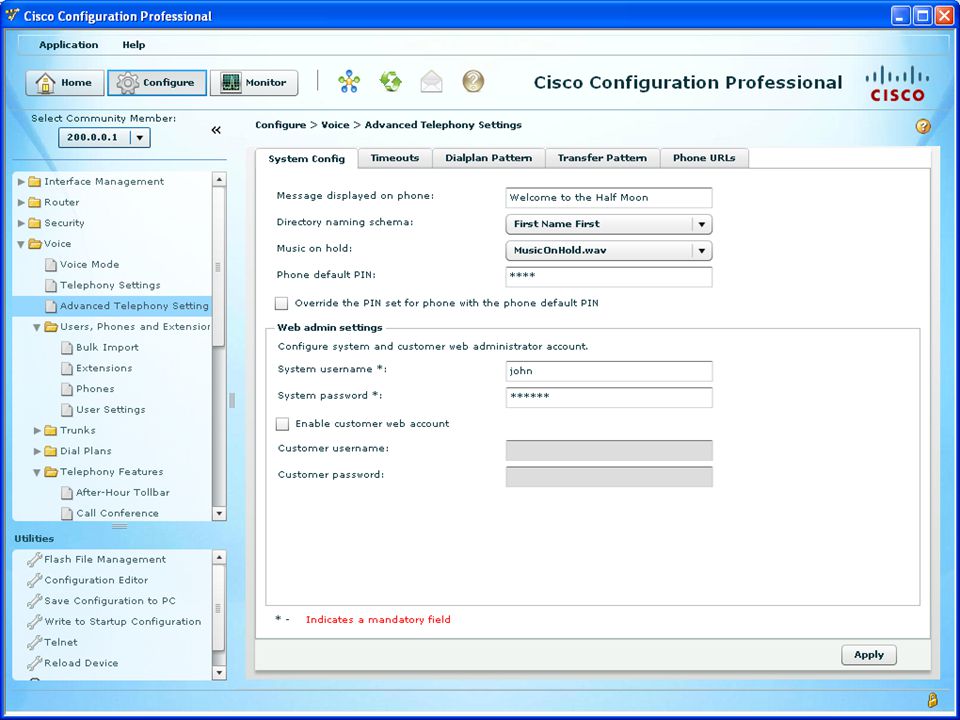Click navigation tree scrollbar up arrow
Screen dimensions: 960x720
219,179
